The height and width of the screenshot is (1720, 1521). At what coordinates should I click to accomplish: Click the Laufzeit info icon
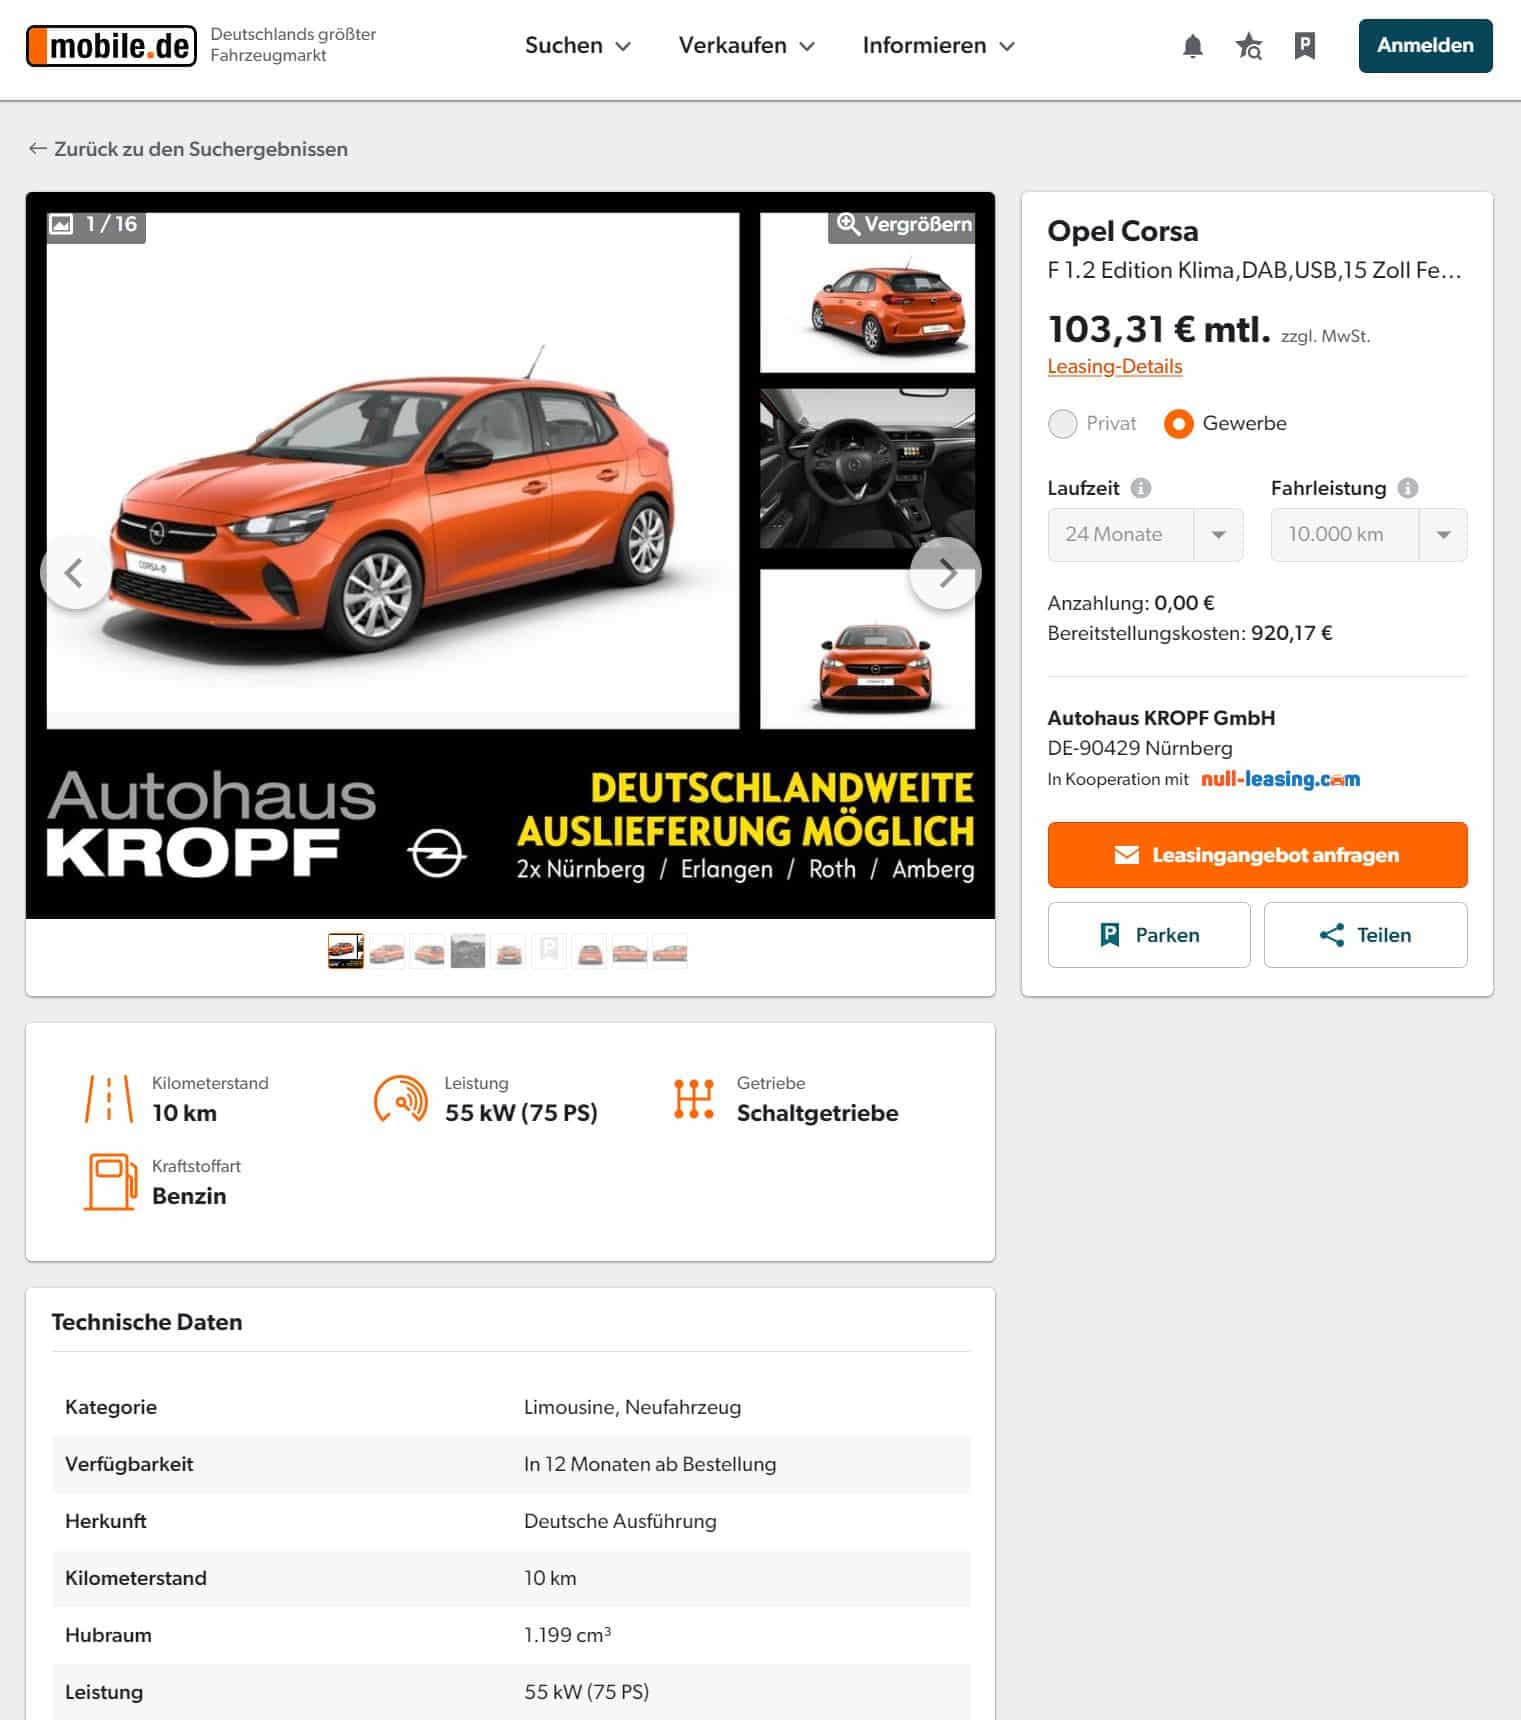point(1140,488)
